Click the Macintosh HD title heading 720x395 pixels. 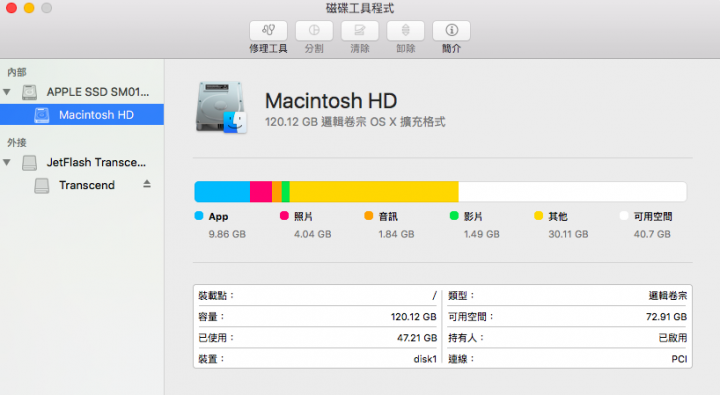331,101
